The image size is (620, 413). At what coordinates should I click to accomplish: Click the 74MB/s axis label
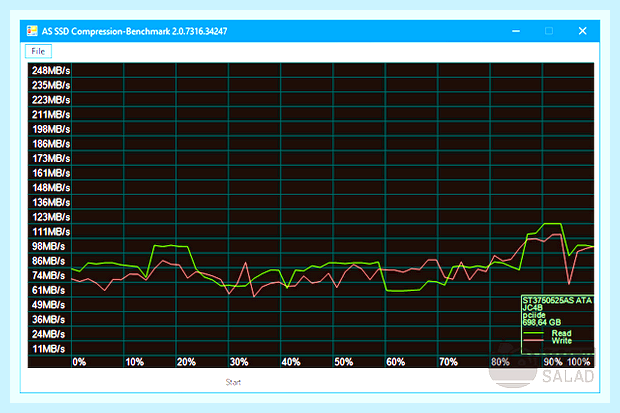click(x=49, y=276)
